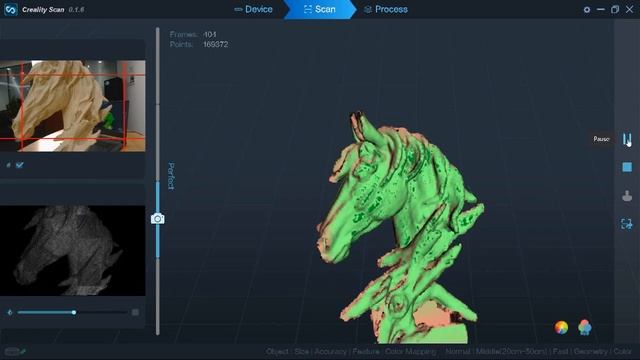
Task: Click the fit-to-view frame icon
Action: [x=627, y=224]
